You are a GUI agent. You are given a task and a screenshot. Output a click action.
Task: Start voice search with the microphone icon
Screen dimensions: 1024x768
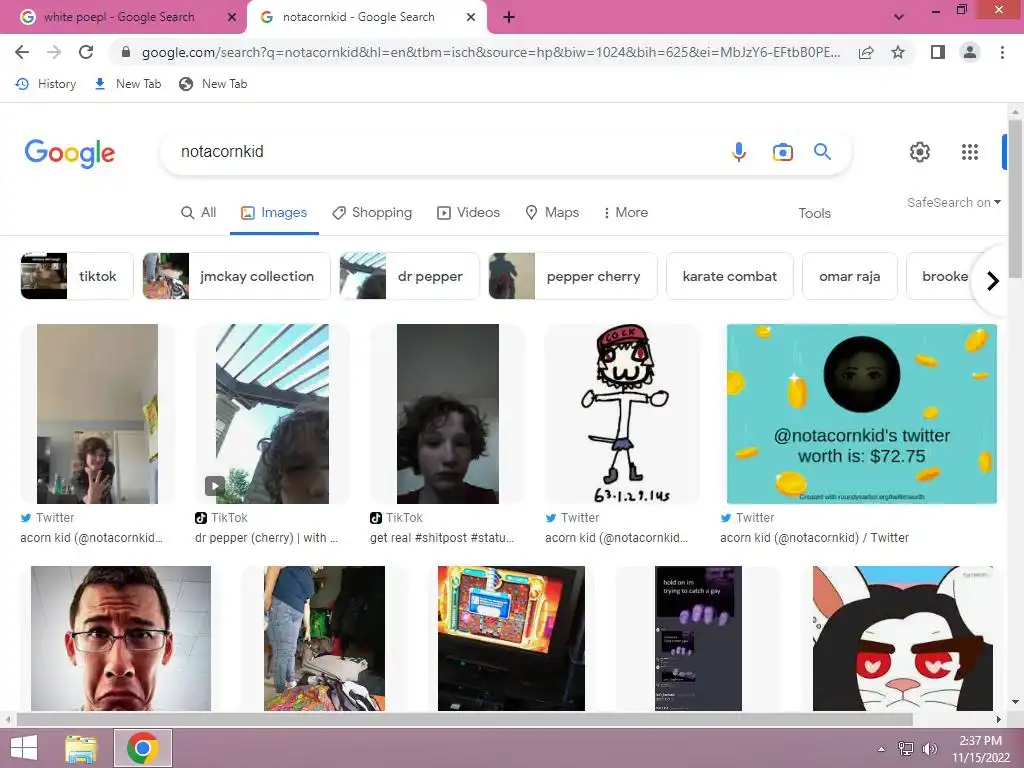click(x=739, y=152)
